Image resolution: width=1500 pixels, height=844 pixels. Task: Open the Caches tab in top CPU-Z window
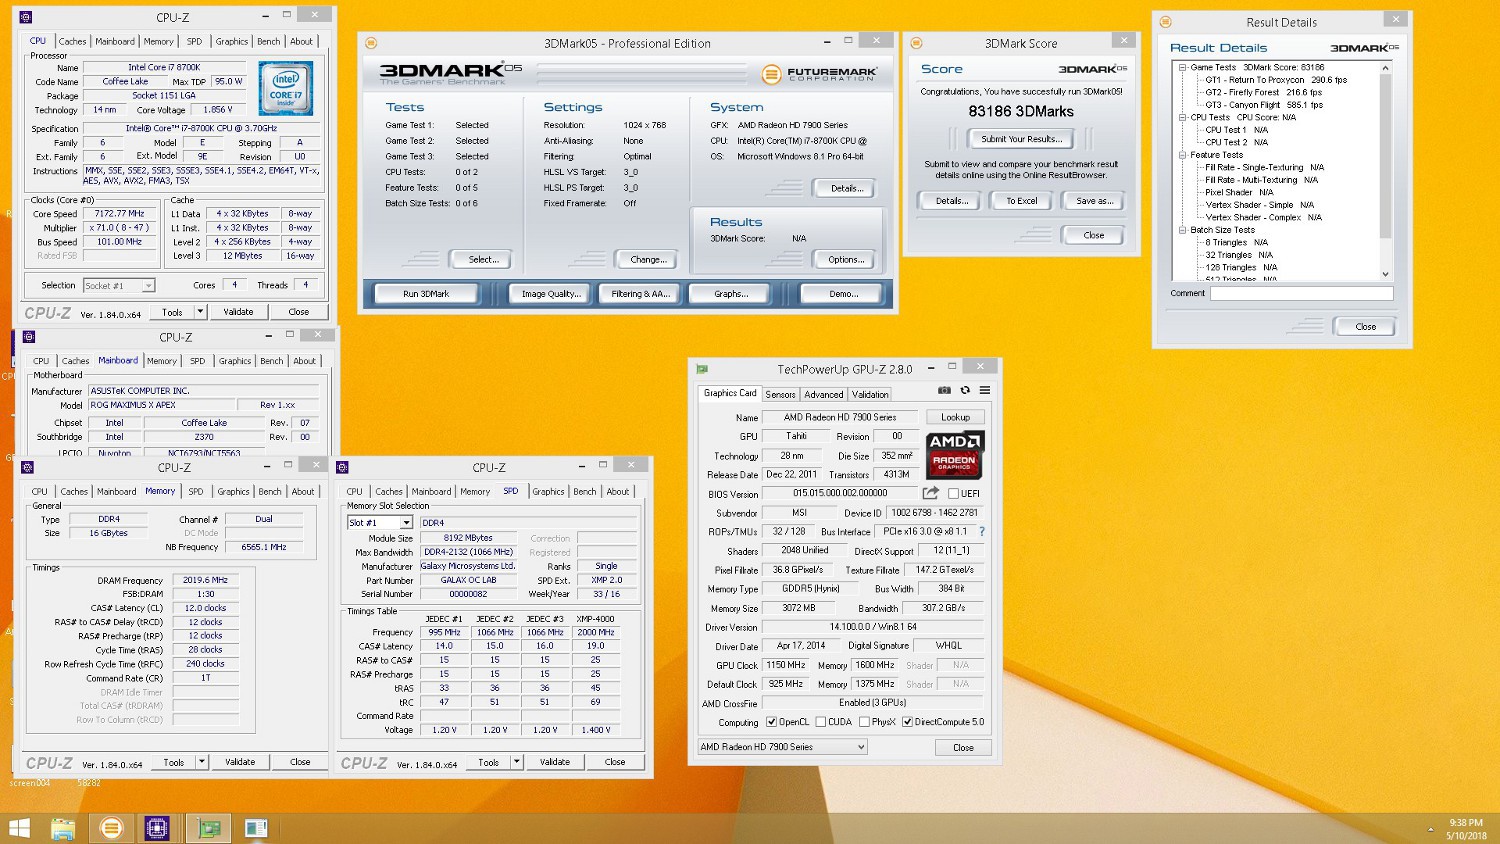click(72, 42)
